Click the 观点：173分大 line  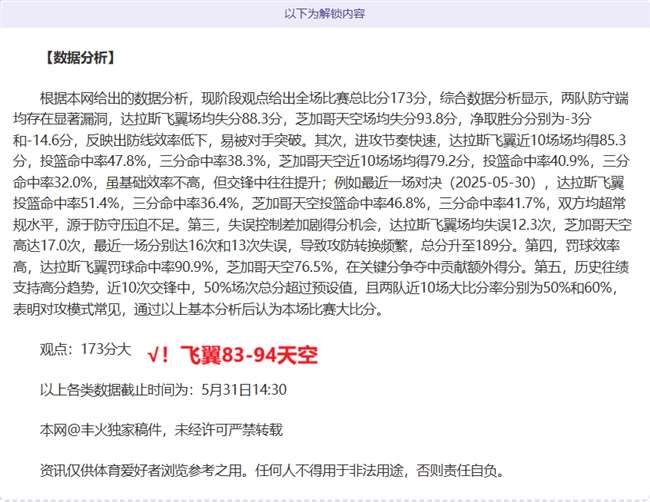pyautogui.click(x=85, y=349)
